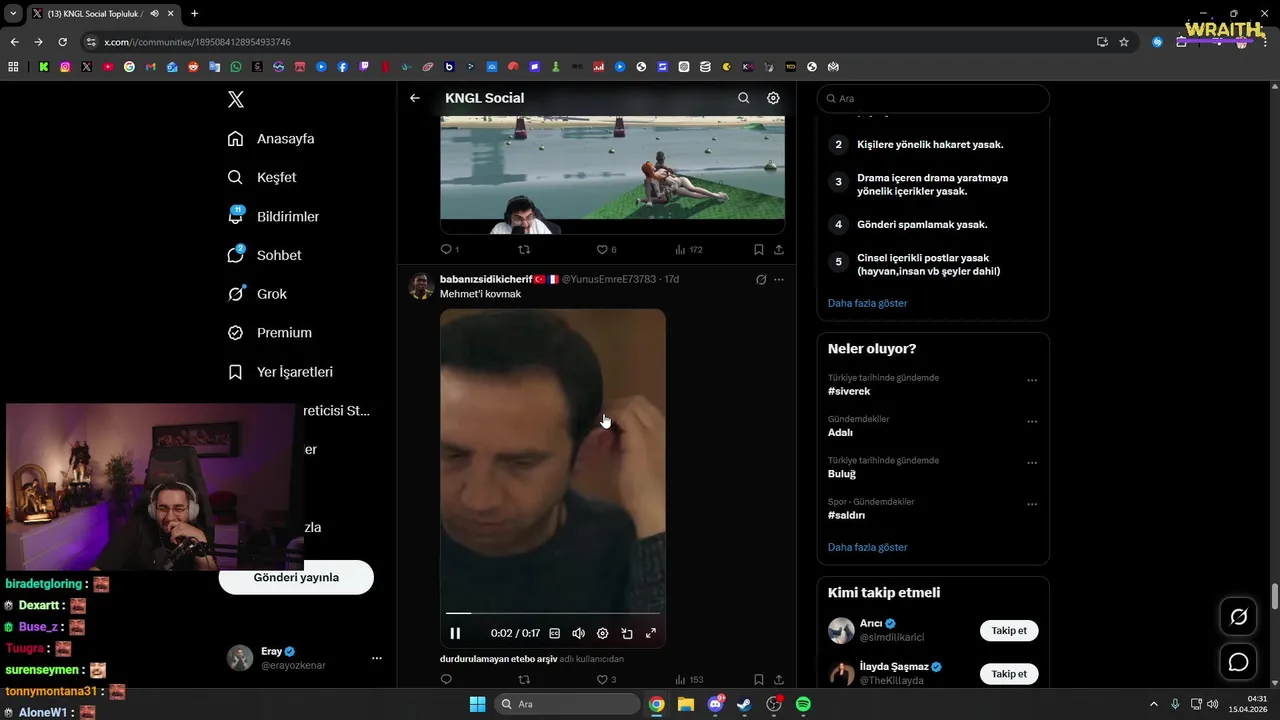1280x720 pixels.
Task: Toggle video captions CC button
Action: [x=555, y=633]
